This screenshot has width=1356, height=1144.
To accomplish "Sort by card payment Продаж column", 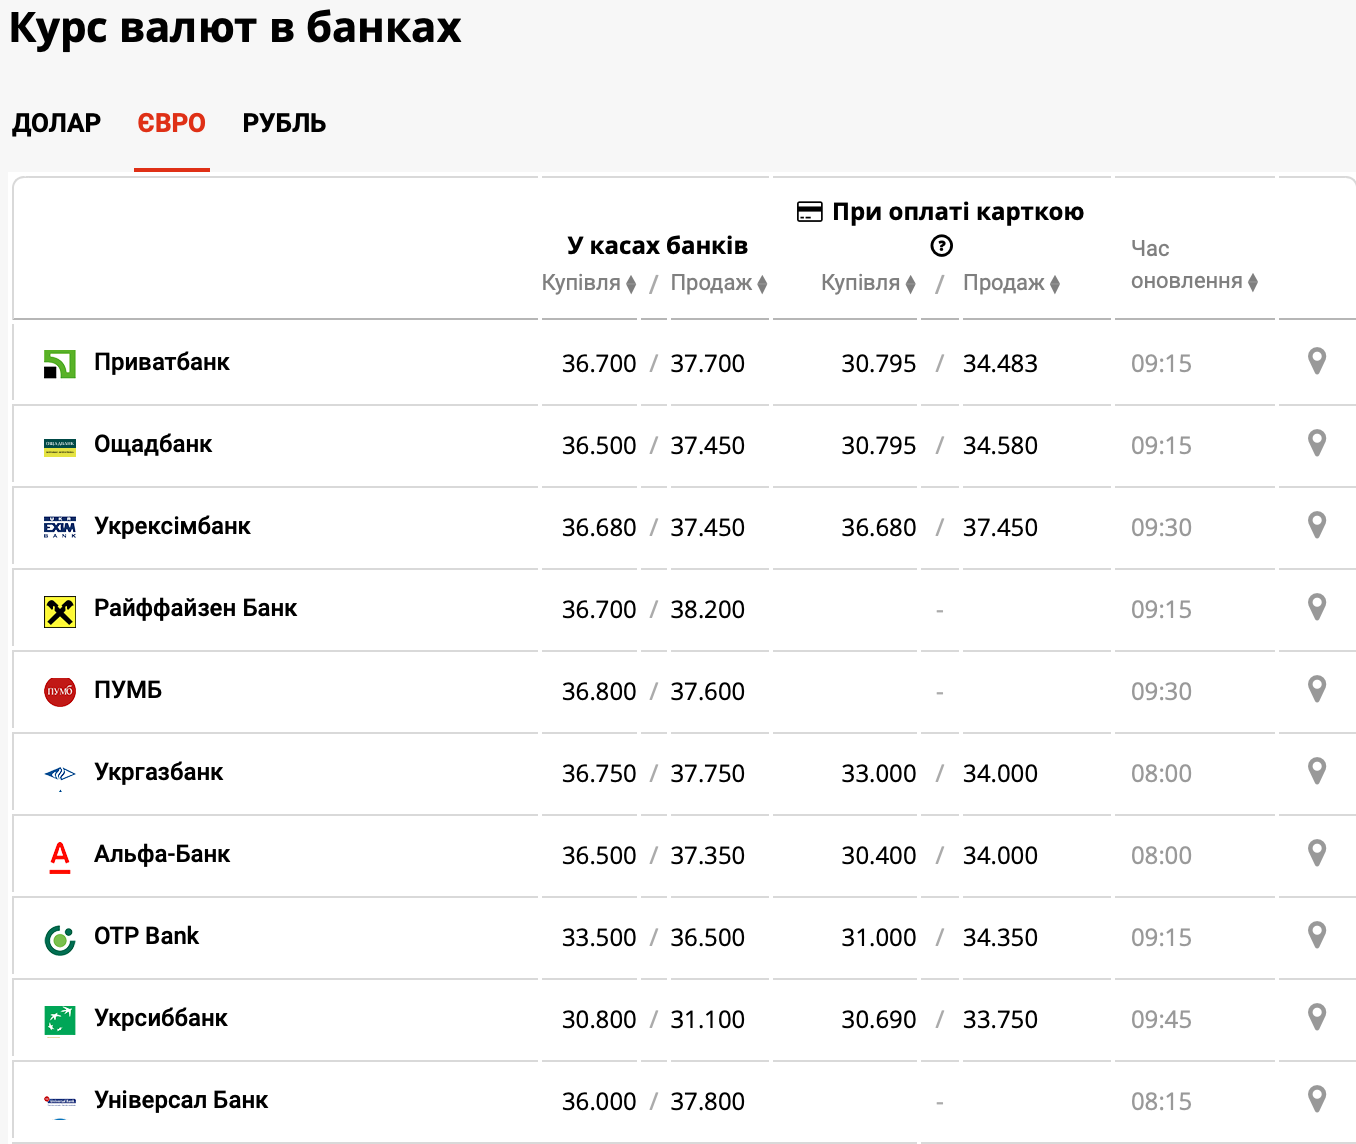I will (1011, 283).
